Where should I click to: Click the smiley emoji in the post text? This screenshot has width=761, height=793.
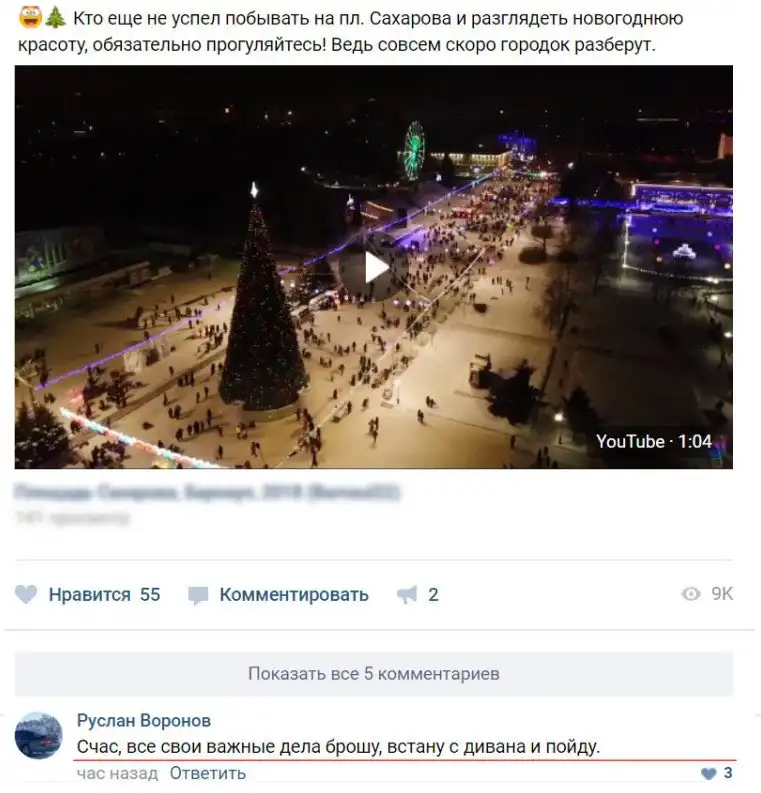tap(30, 18)
